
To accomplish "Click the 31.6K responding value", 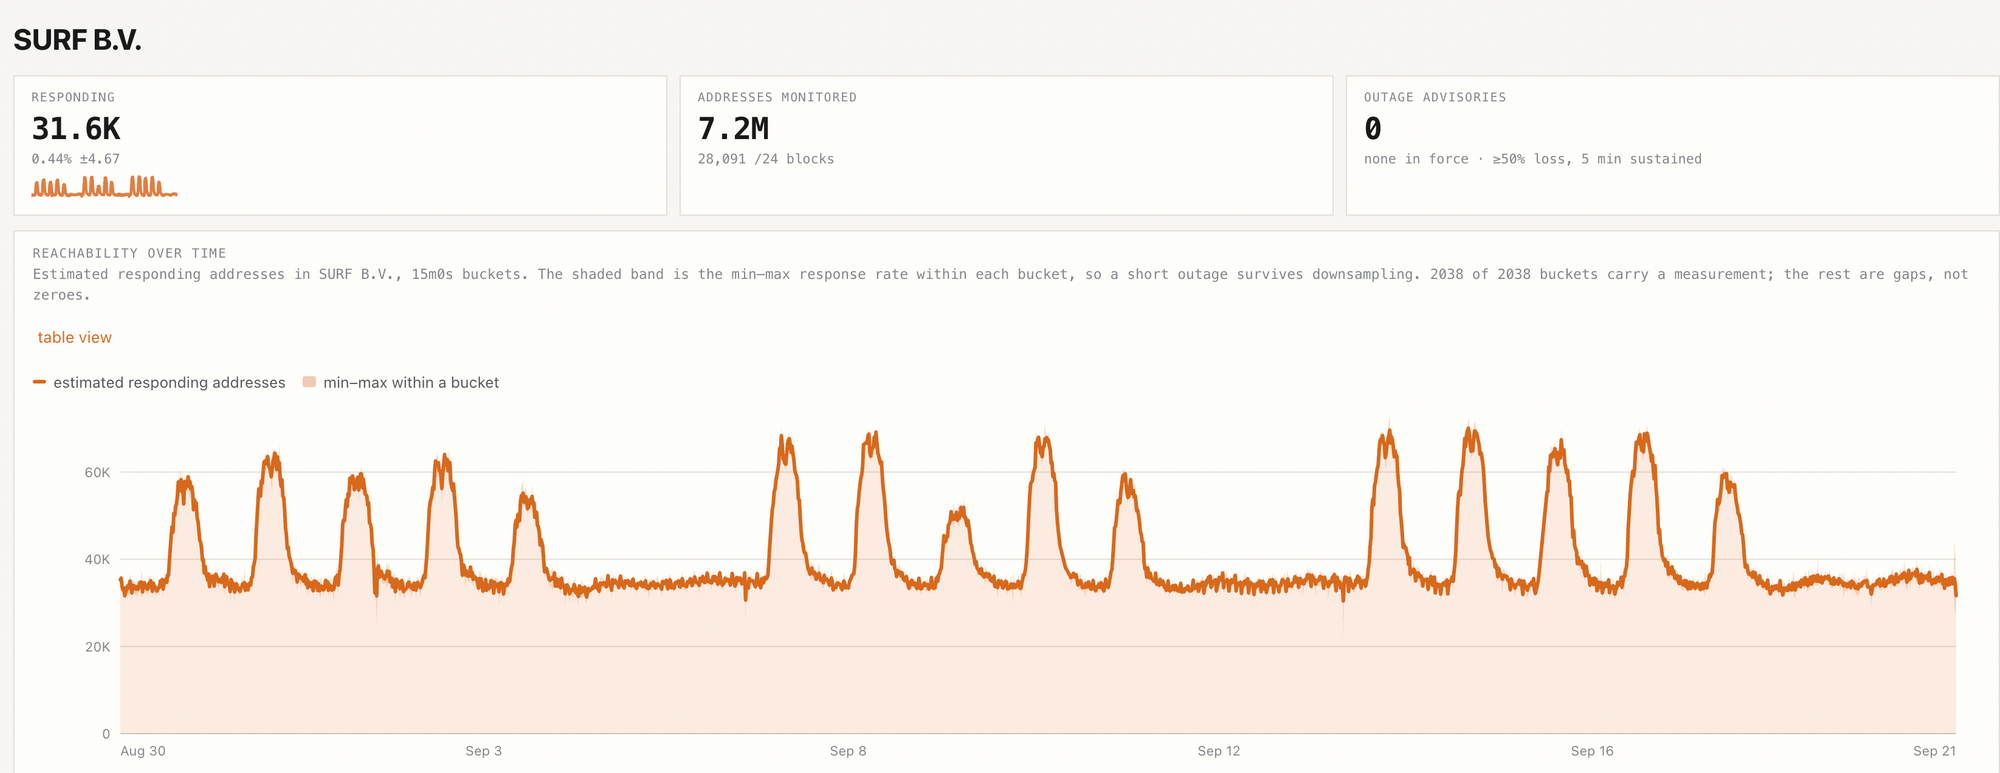I will 76,129.
